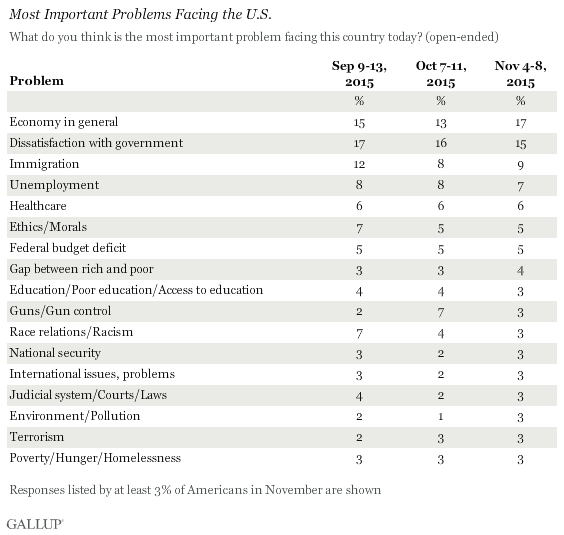Click the October value 7 for Guns/Gun control

(x=441, y=312)
